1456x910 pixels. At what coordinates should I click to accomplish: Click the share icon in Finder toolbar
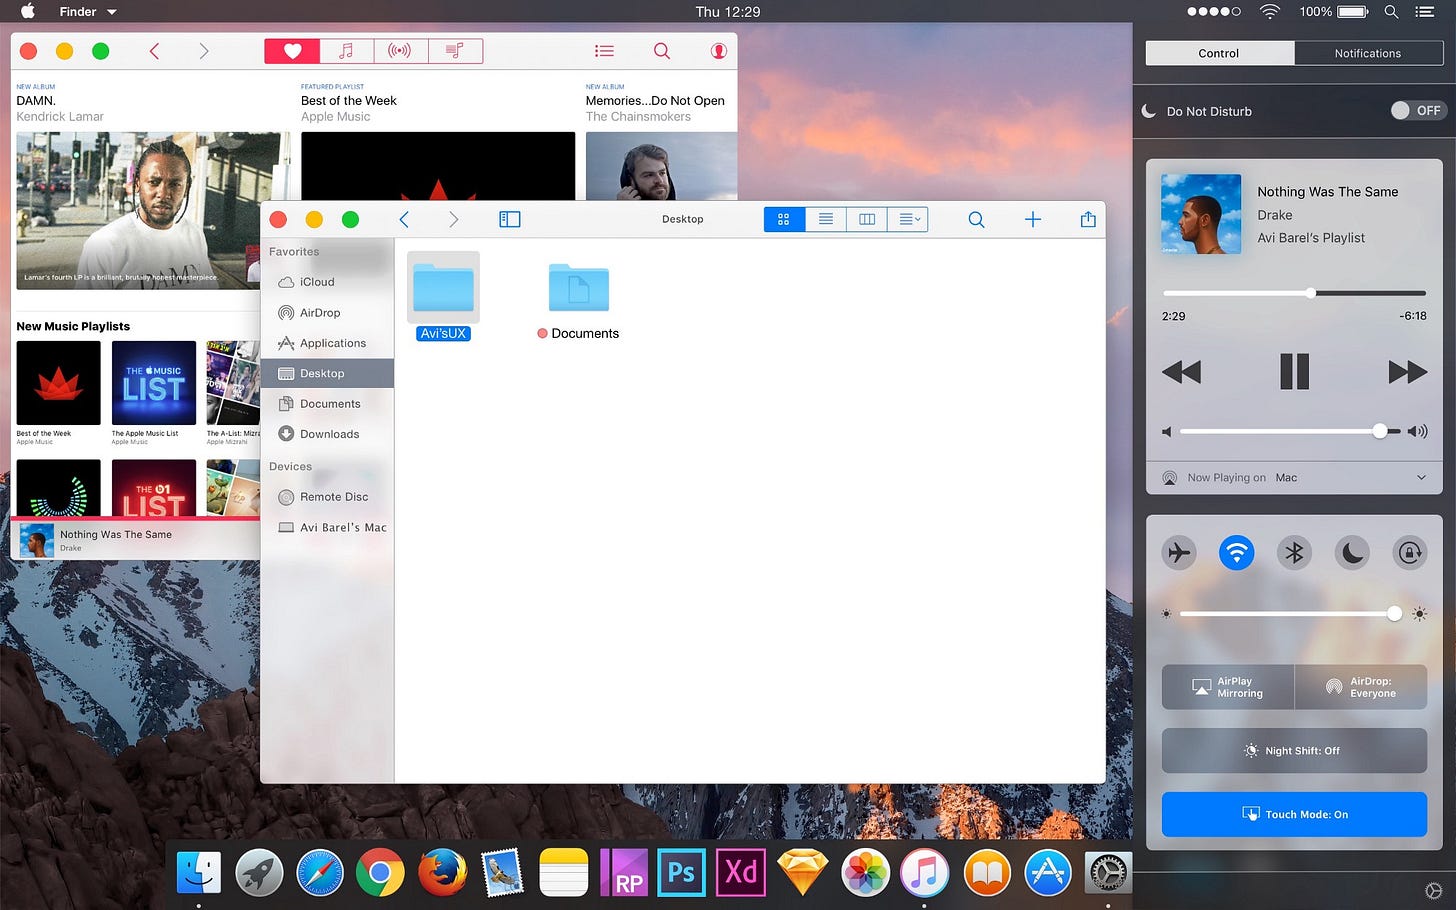coord(1088,219)
